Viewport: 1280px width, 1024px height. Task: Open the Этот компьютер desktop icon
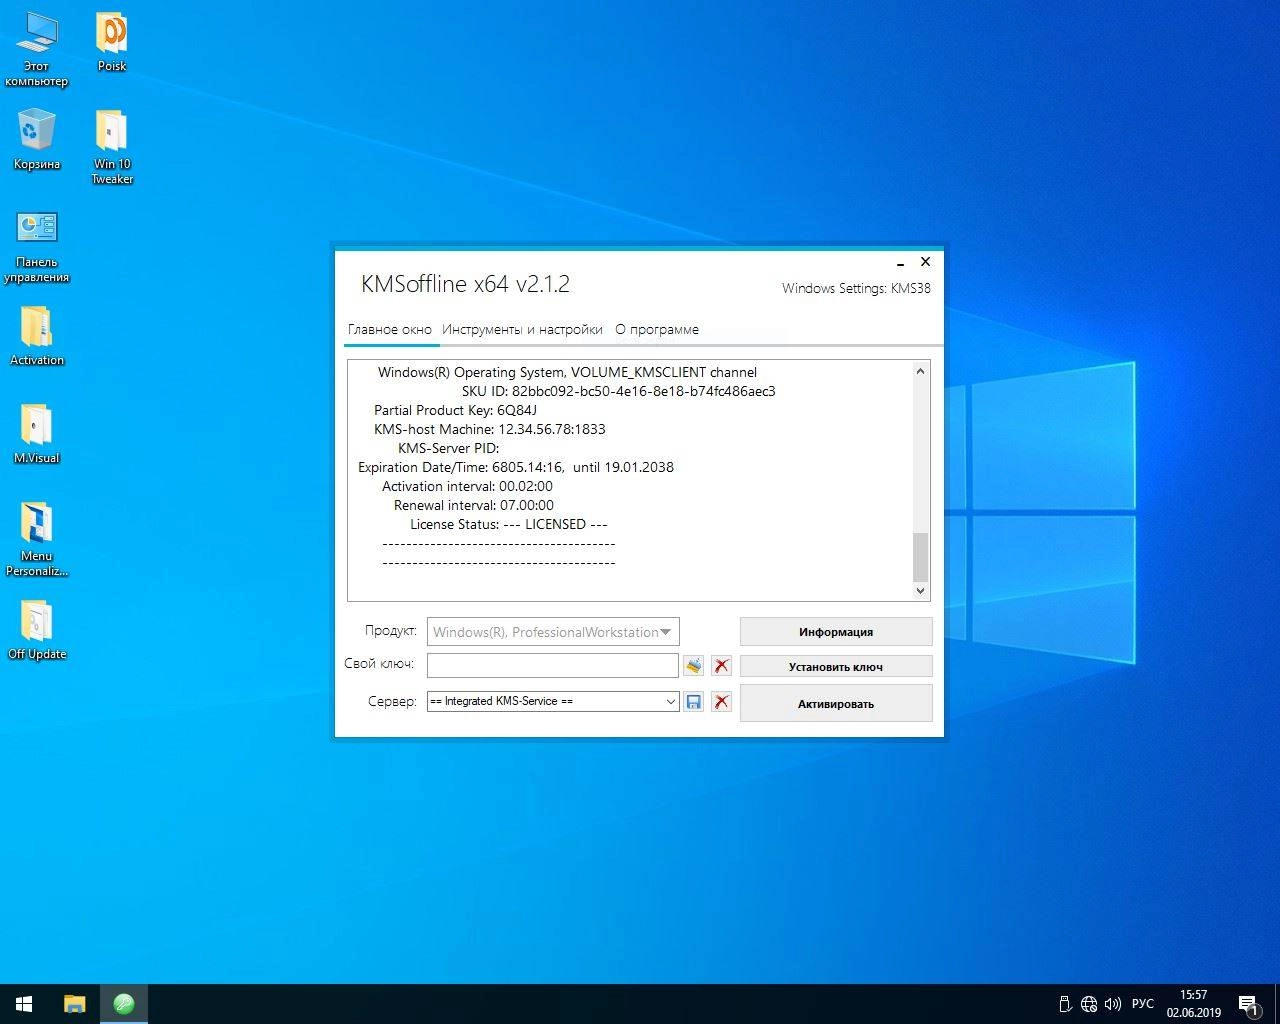36,48
